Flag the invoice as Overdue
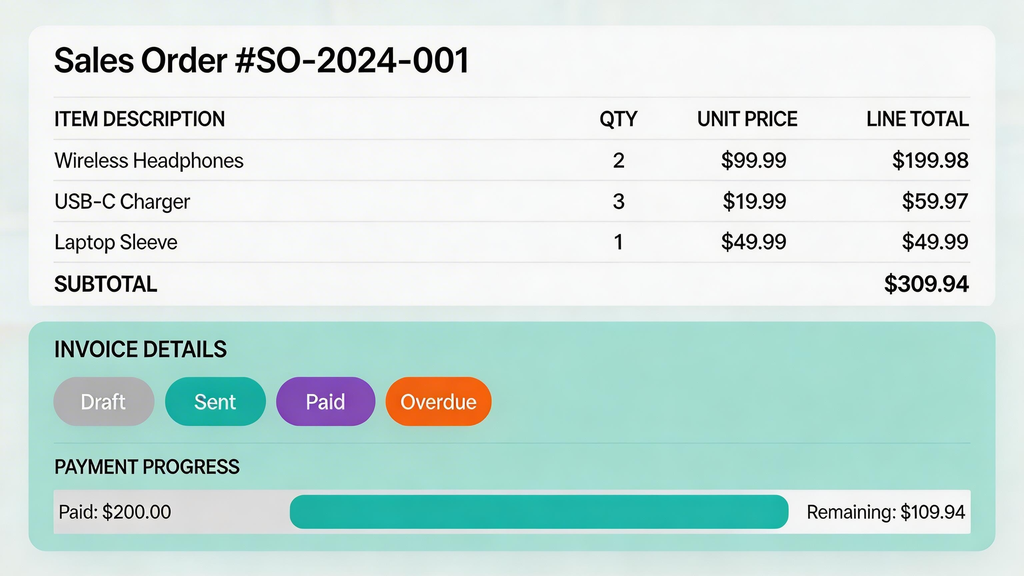 [438, 401]
